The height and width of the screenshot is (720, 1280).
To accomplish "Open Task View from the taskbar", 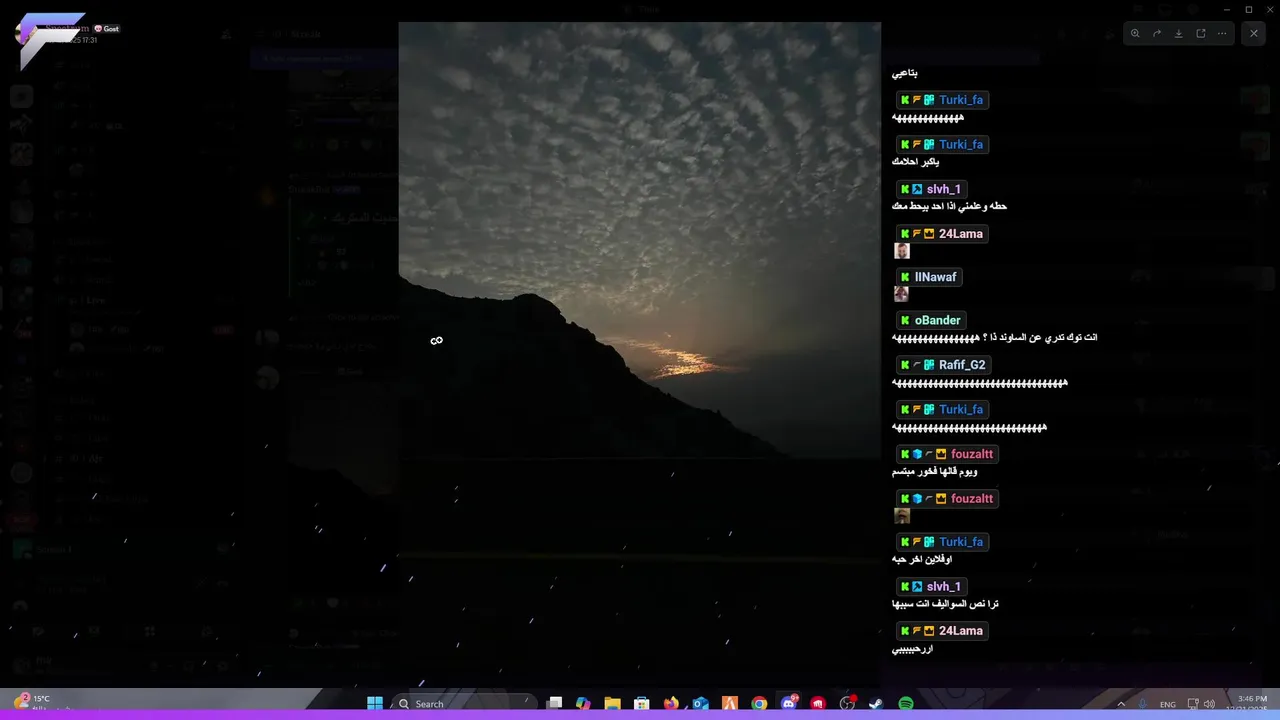I will 555,704.
